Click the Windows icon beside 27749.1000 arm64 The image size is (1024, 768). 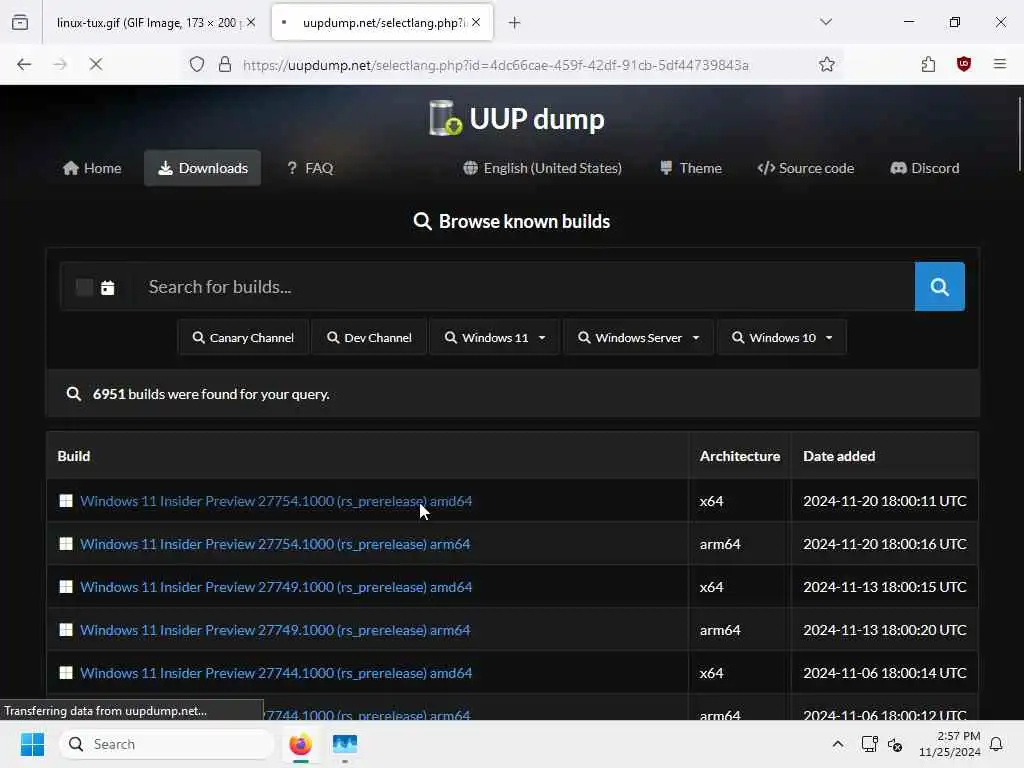pos(66,630)
